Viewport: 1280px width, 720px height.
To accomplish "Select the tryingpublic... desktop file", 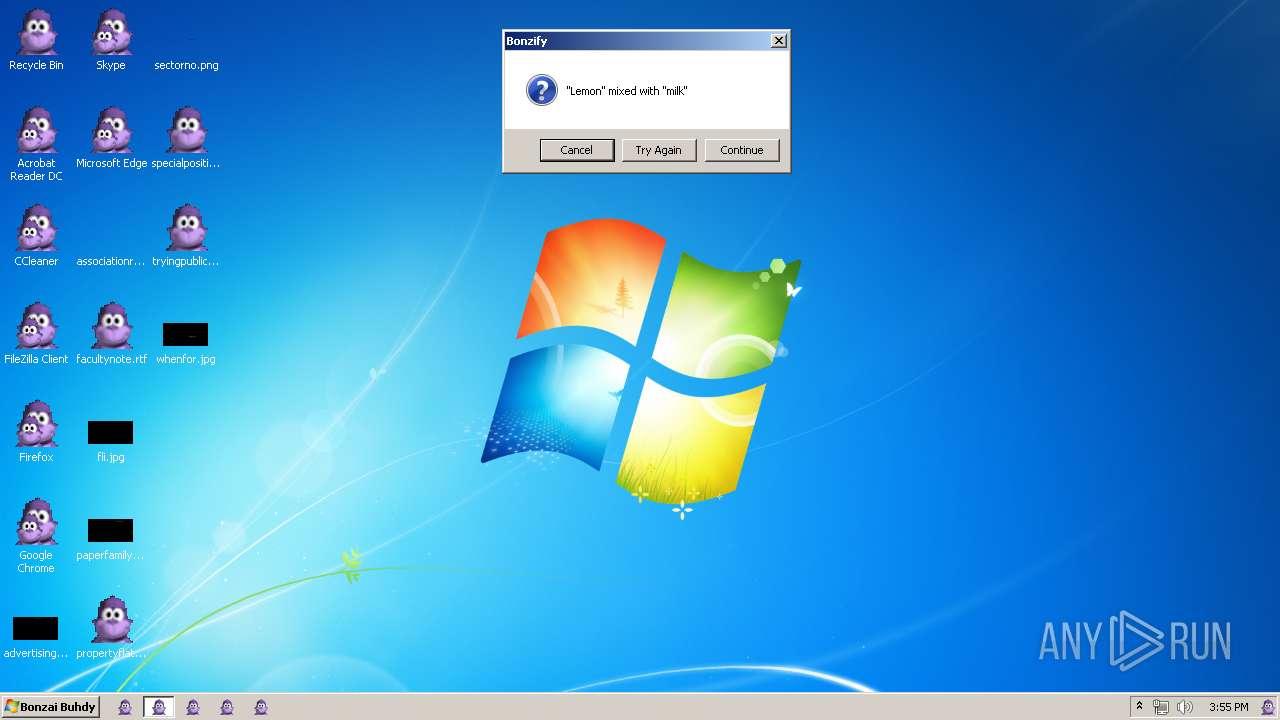I will [186, 237].
